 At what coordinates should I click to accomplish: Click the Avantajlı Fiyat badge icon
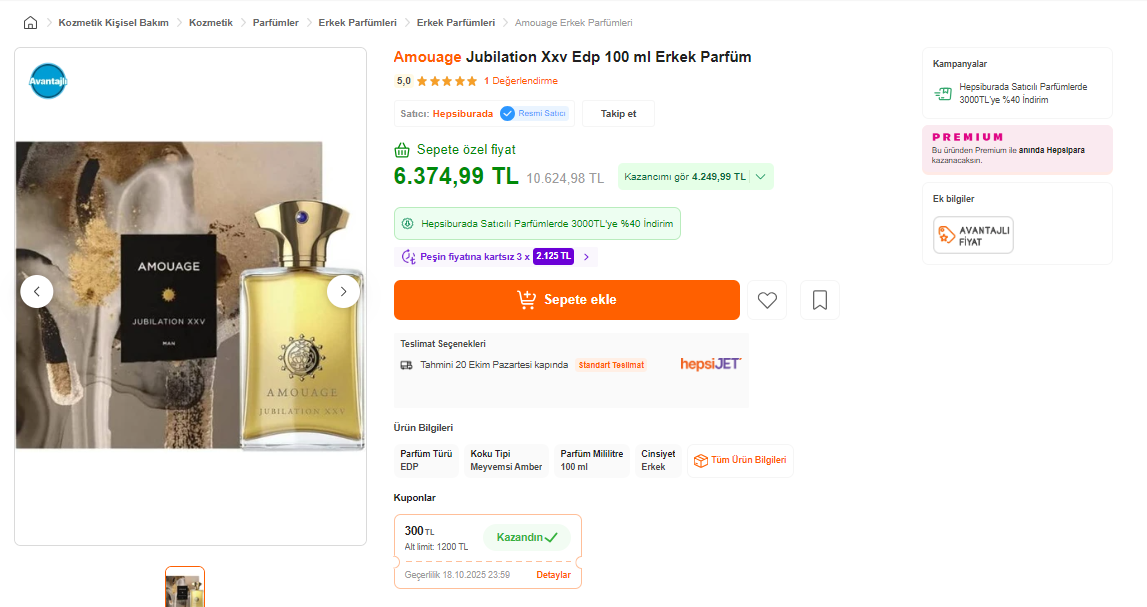(973, 236)
